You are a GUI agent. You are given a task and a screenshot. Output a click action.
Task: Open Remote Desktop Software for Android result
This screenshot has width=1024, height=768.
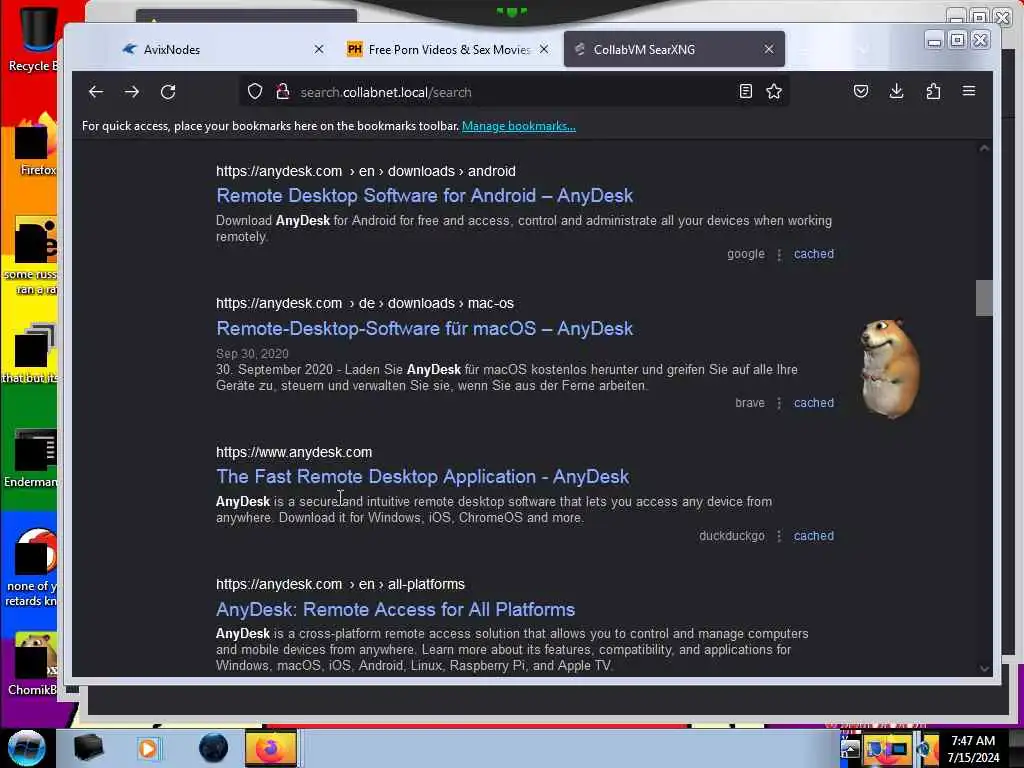click(x=424, y=195)
